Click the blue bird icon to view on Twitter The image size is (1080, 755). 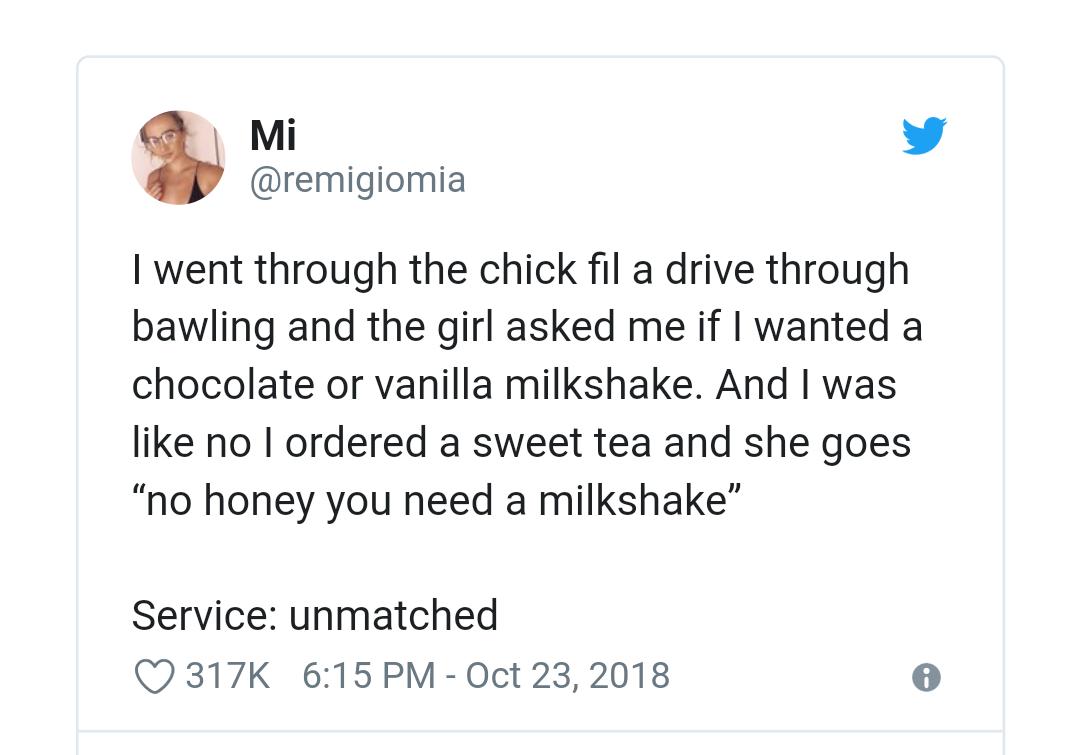[x=923, y=135]
